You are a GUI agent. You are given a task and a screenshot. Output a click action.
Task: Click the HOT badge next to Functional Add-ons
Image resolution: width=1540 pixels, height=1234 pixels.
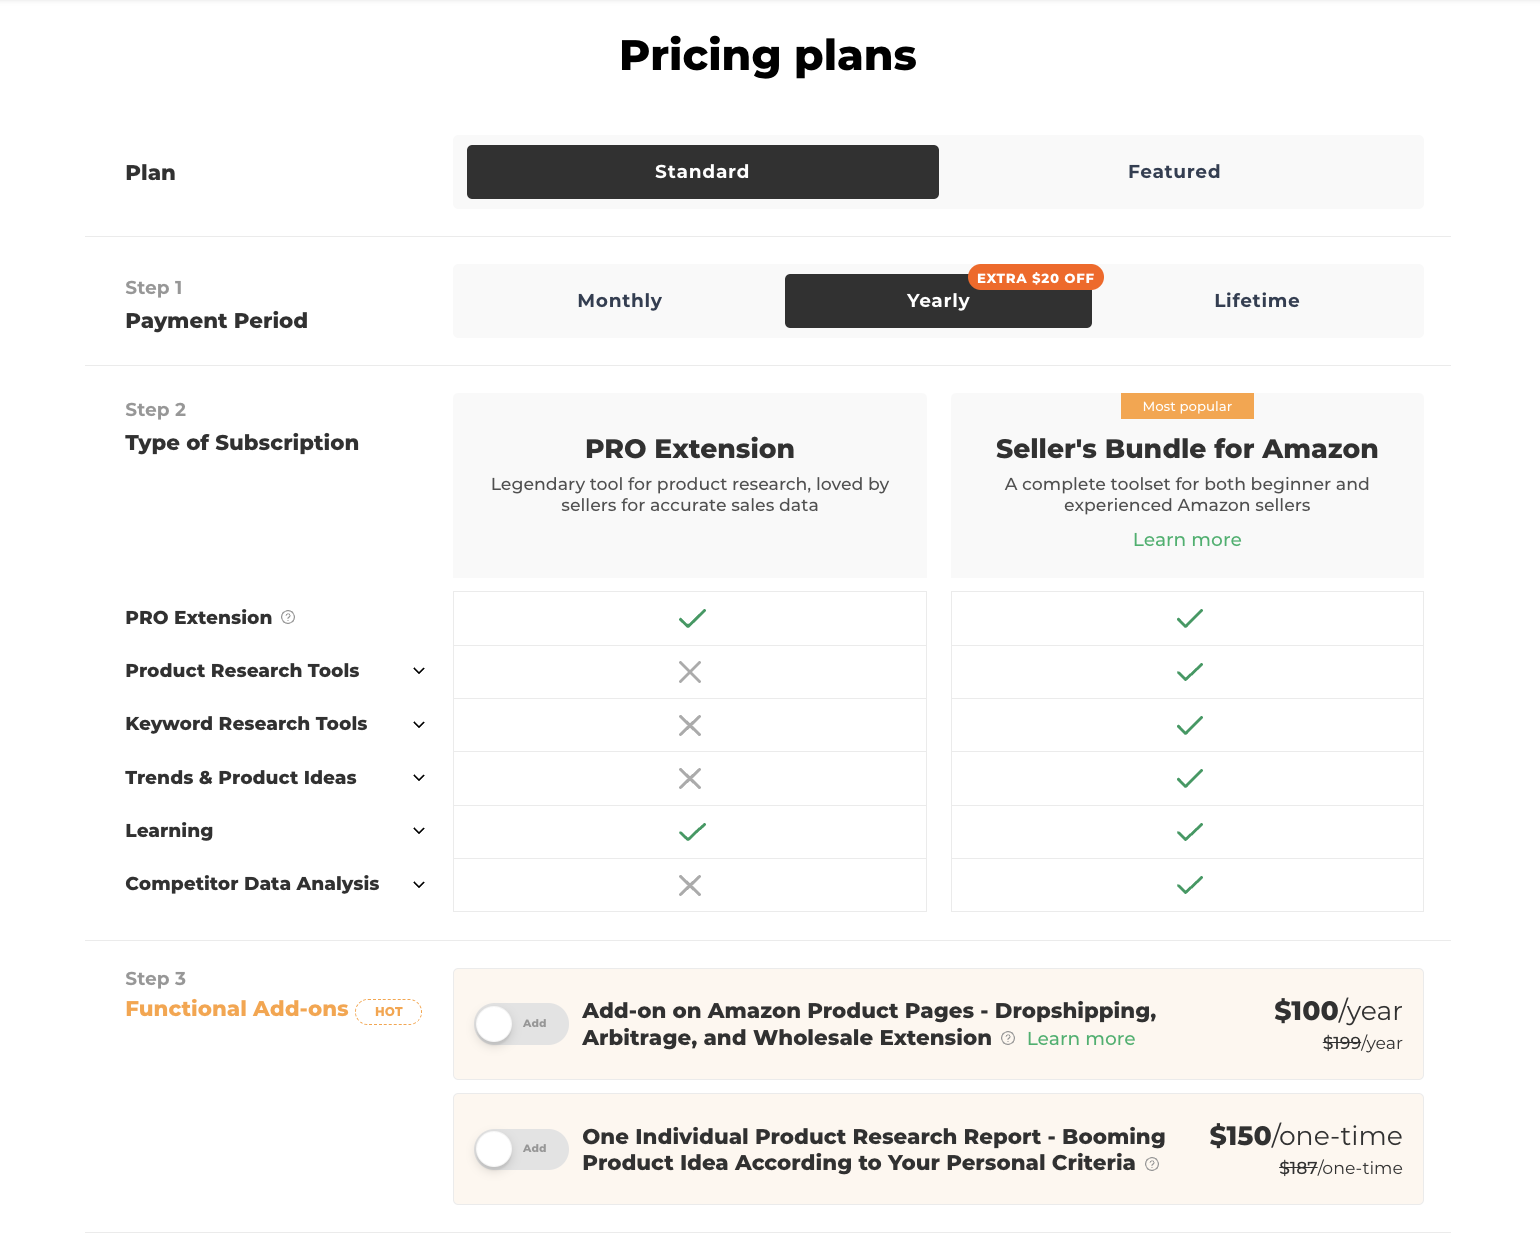click(389, 1012)
